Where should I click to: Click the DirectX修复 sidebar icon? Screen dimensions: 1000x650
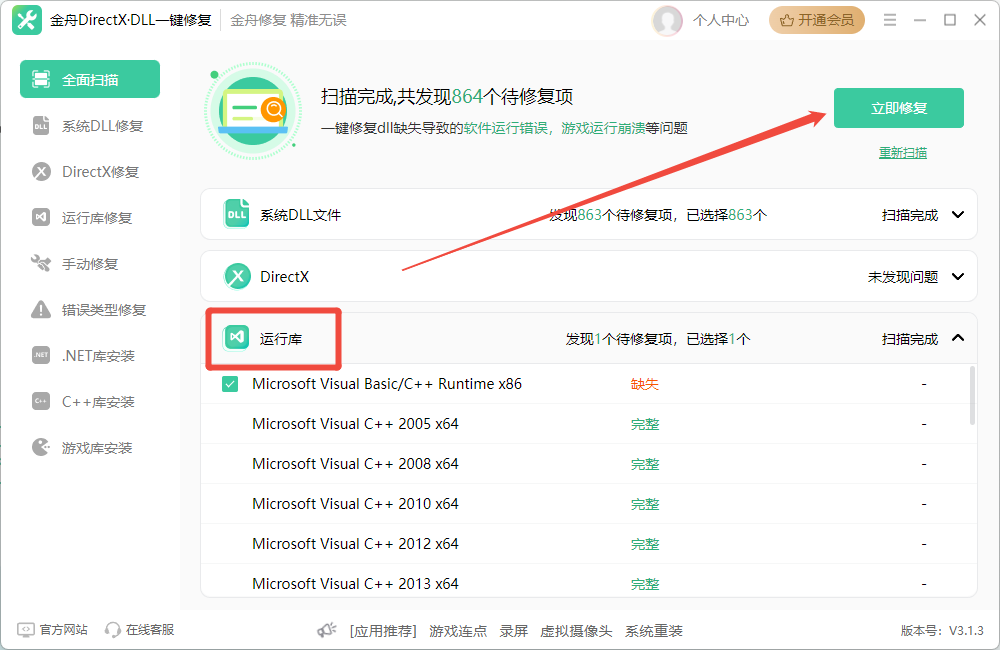(x=41, y=172)
